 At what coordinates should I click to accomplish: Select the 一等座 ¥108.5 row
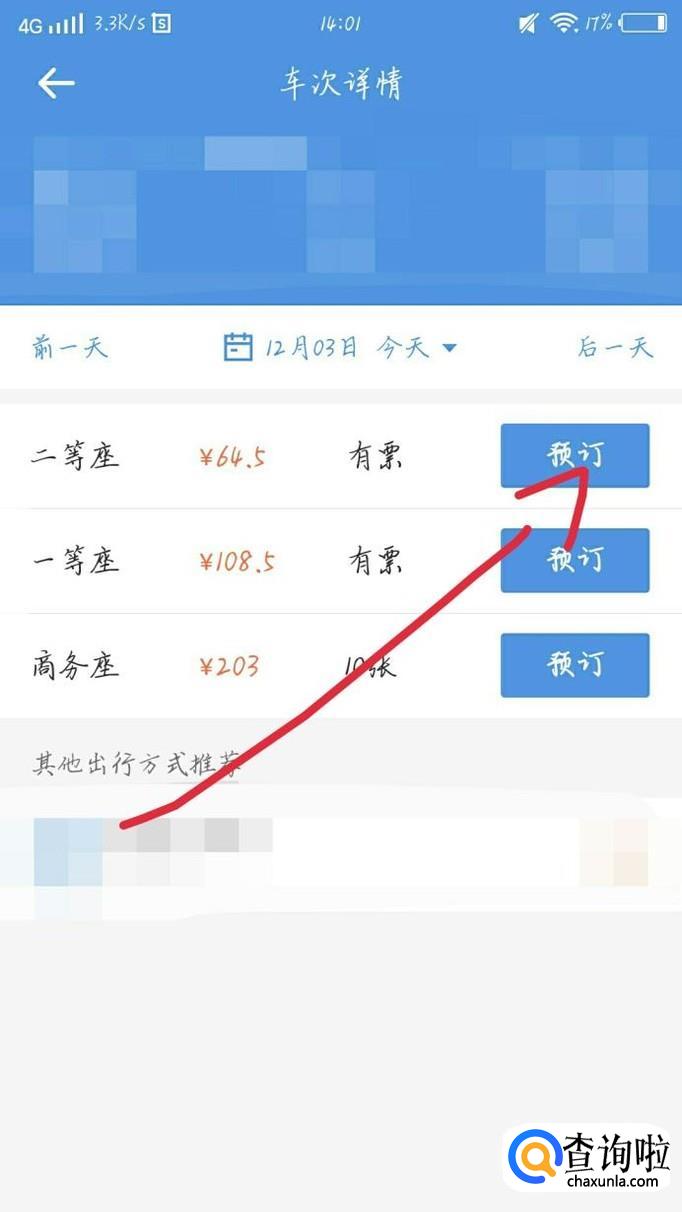341,561
